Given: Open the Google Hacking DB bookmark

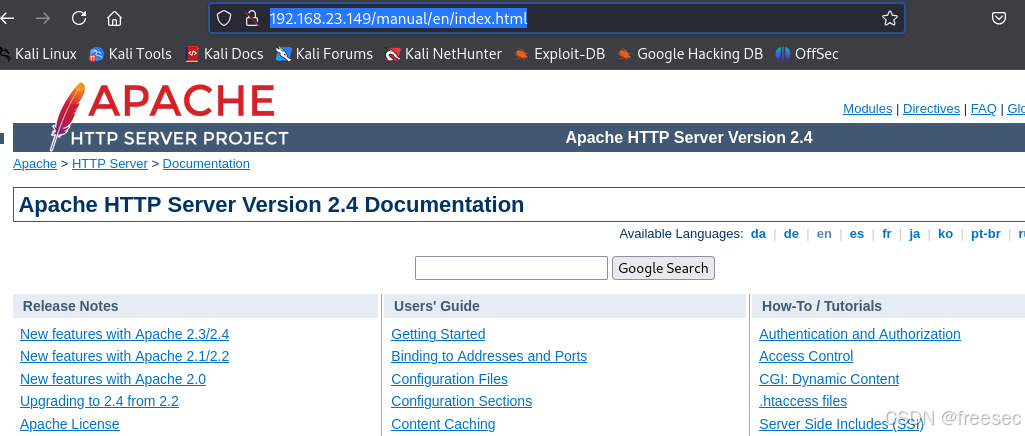Looking at the screenshot, I should pyautogui.click(x=690, y=54).
